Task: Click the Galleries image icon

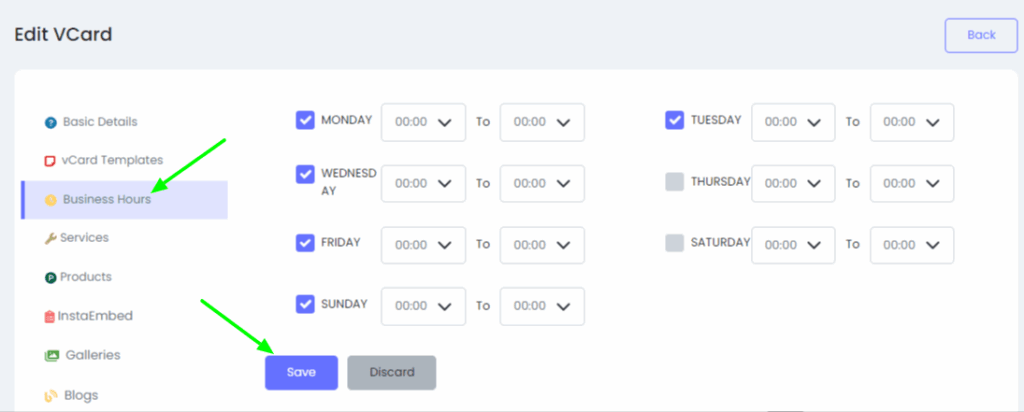Action: pyautogui.click(x=52, y=356)
